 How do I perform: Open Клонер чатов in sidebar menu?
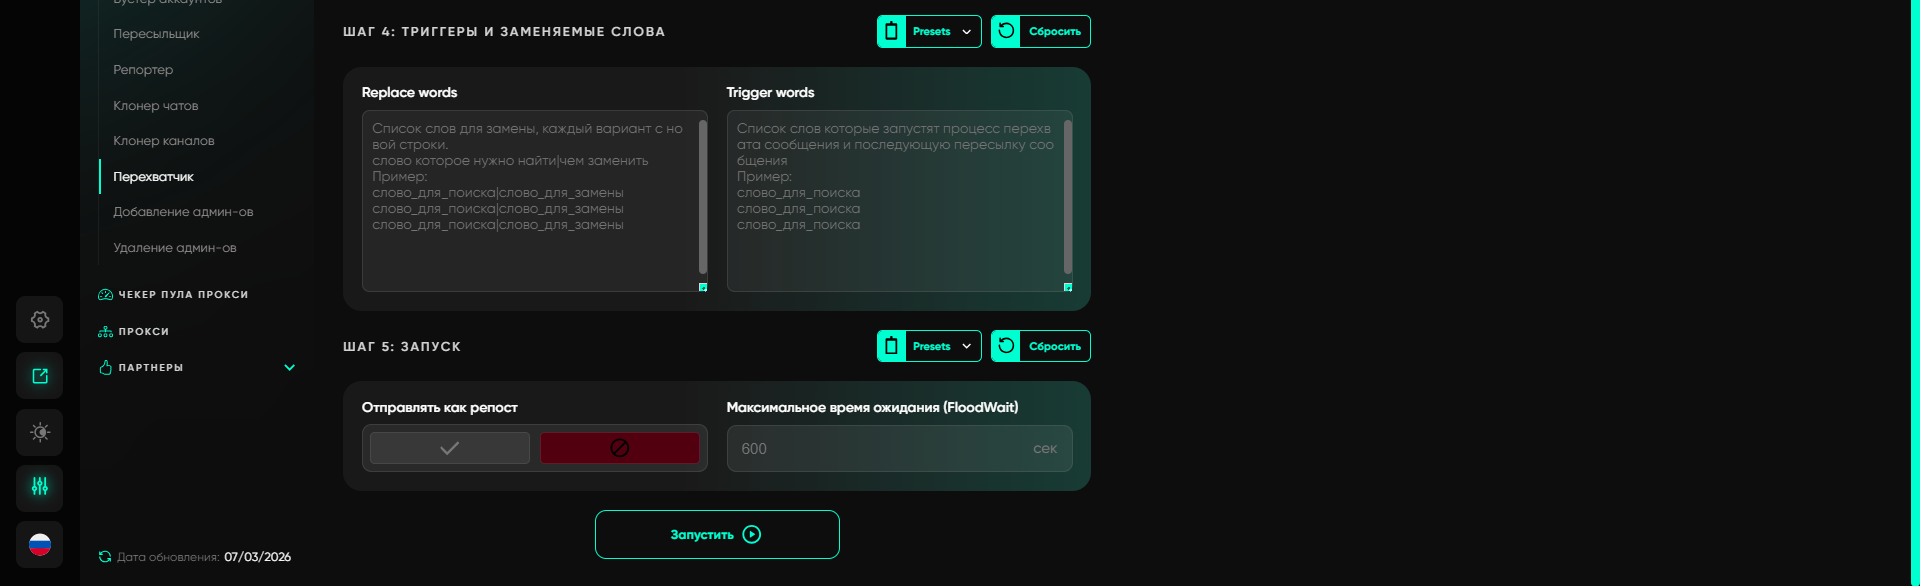[x=156, y=106]
